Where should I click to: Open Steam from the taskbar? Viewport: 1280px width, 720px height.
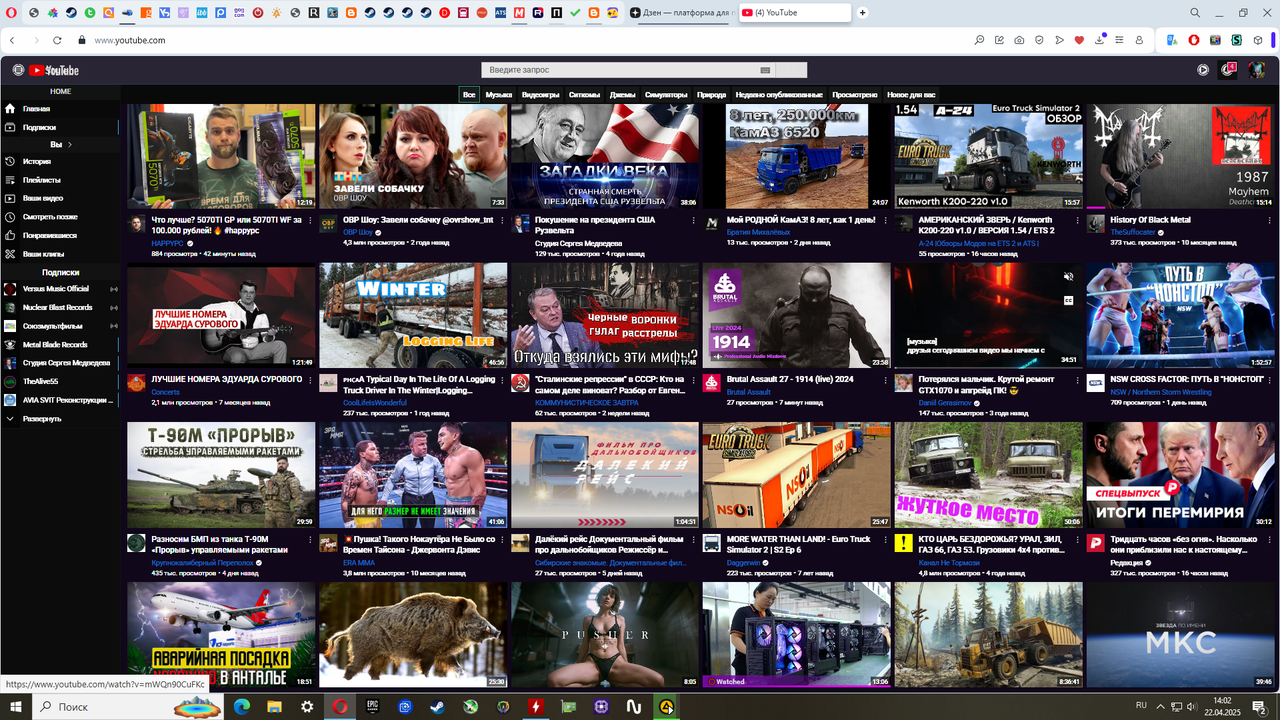[x=438, y=706]
